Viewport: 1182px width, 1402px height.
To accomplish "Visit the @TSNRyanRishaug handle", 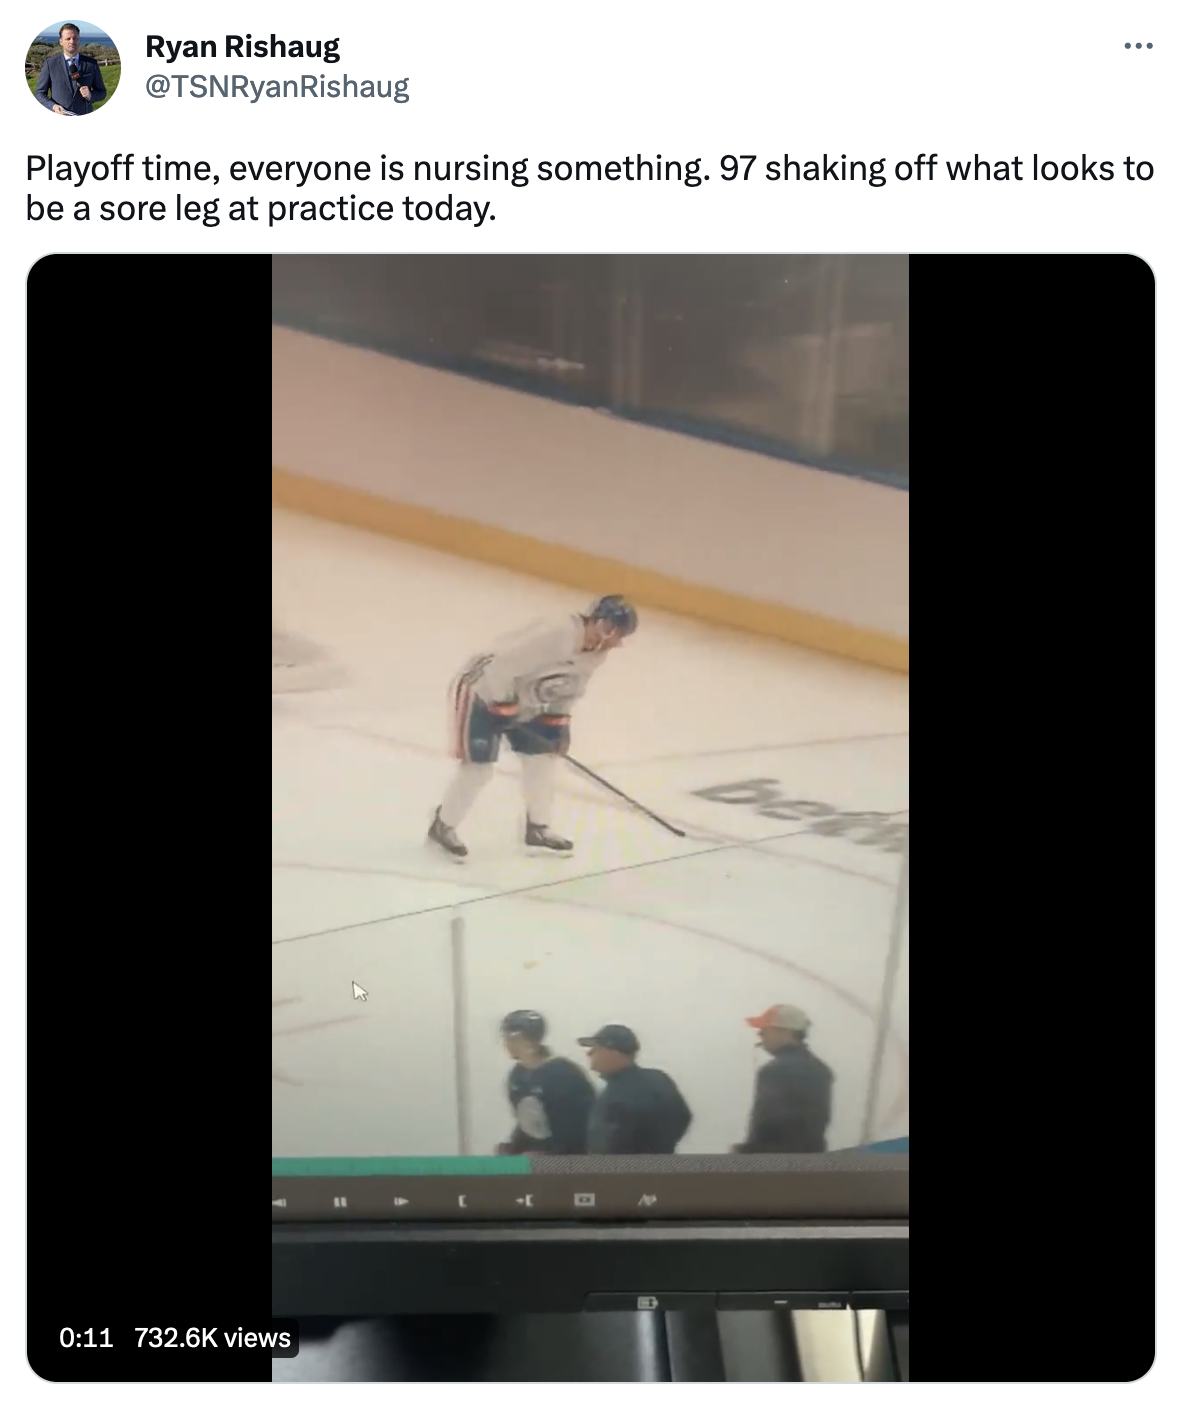I will click(x=277, y=87).
